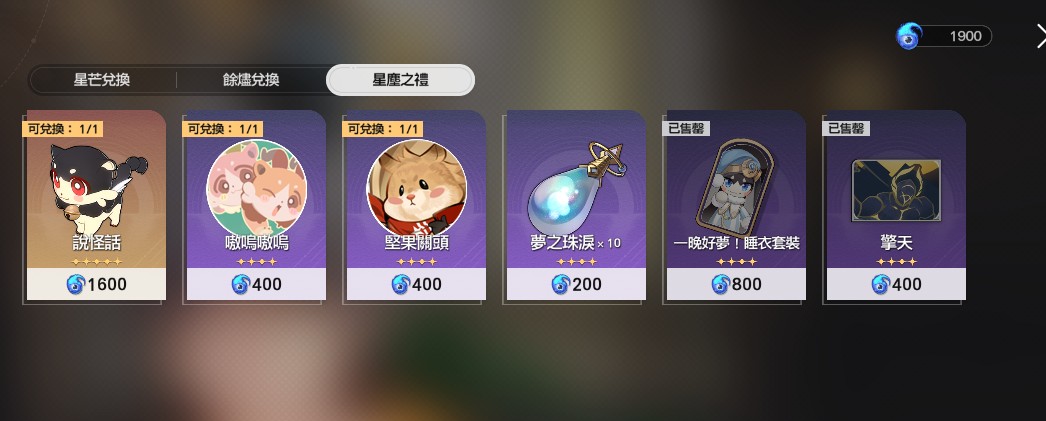Click the 1600 price bar under 說怪話
This screenshot has width=1046, height=421.
point(96,284)
